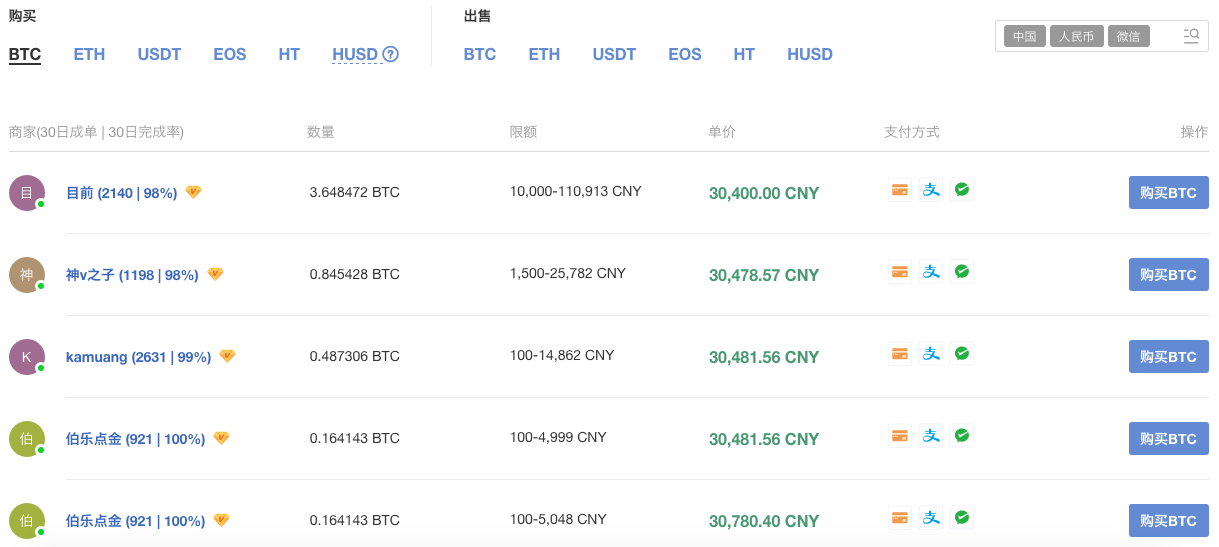Click the 神v之子 merchant avatar

pyautogui.click(x=27, y=275)
